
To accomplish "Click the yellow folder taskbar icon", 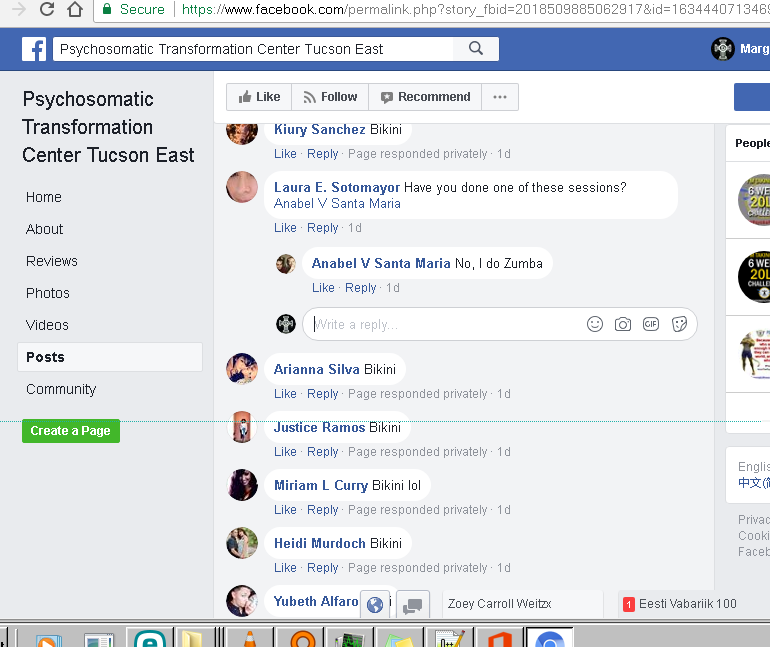I will 192,637.
